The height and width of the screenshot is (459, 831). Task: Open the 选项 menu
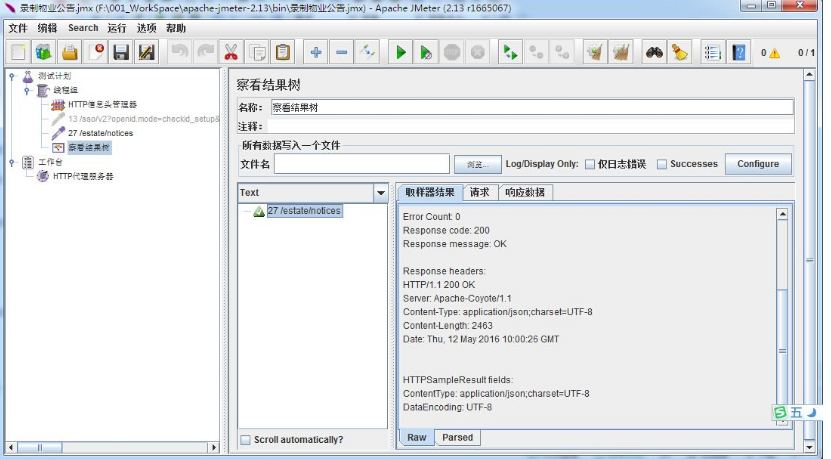146,28
